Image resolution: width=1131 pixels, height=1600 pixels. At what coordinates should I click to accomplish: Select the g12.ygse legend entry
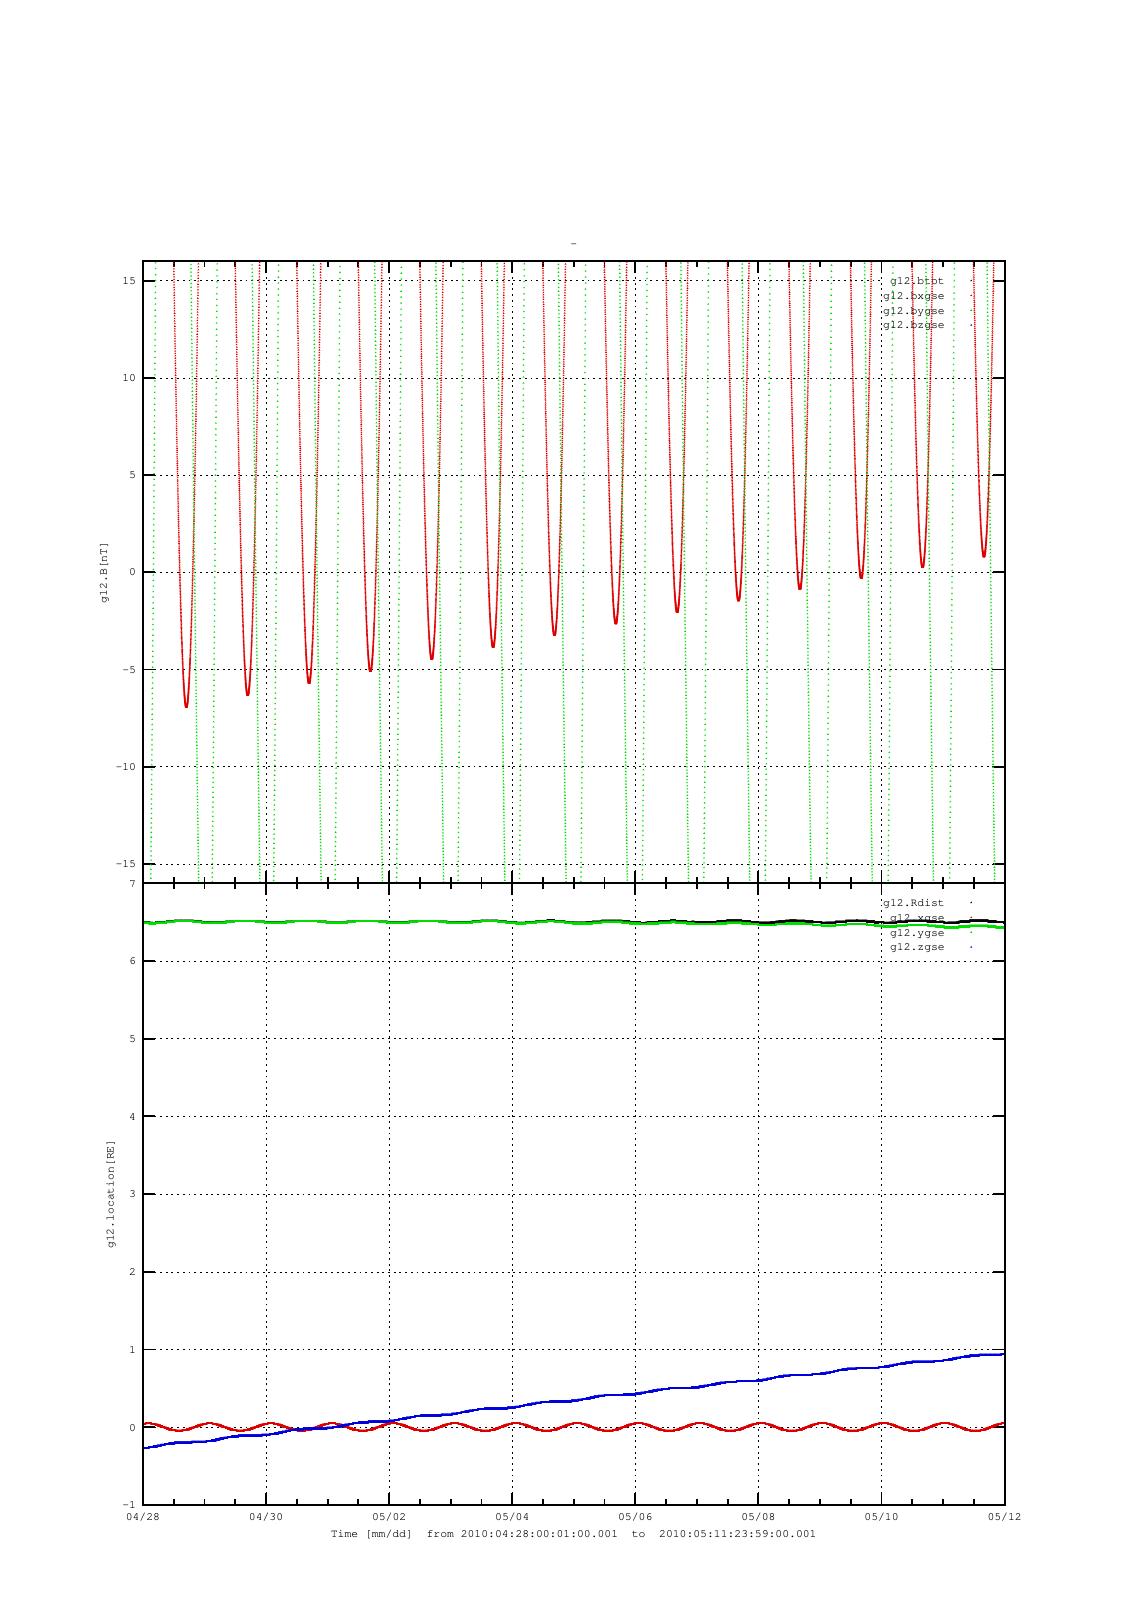pyautogui.click(x=916, y=933)
